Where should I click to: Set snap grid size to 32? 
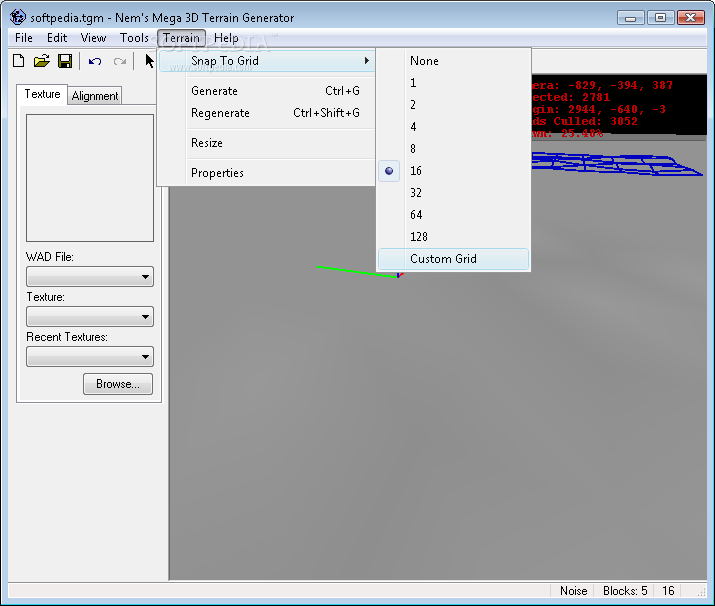(453, 193)
